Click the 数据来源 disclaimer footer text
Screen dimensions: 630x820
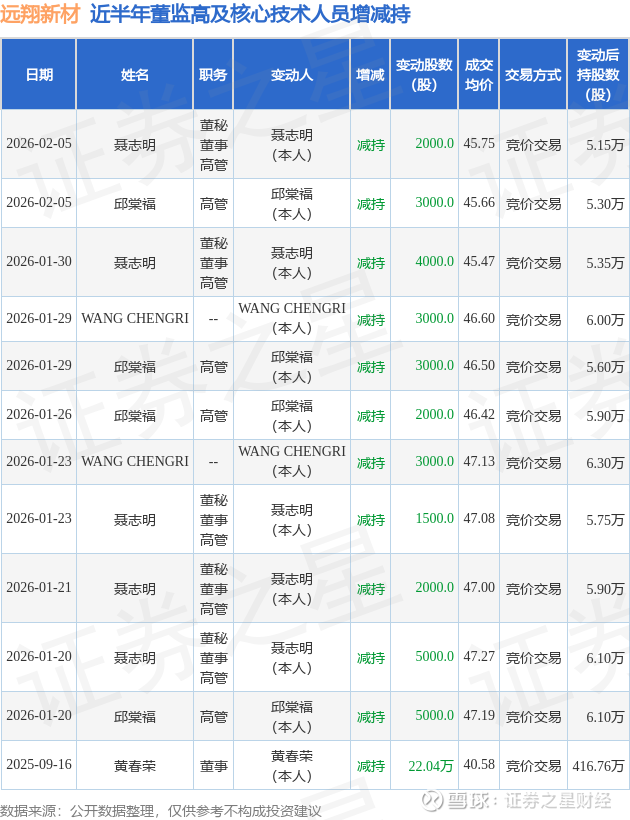161,811
